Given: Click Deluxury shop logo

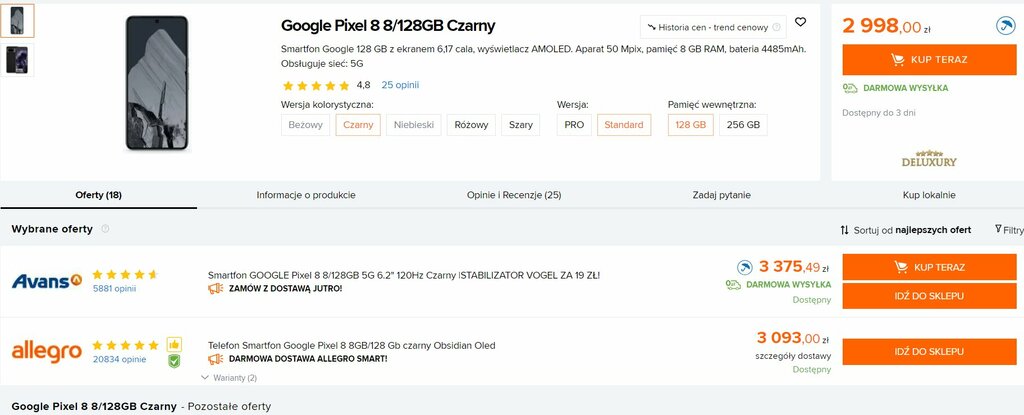Looking at the screenshot, I should (x=929, y=159).
